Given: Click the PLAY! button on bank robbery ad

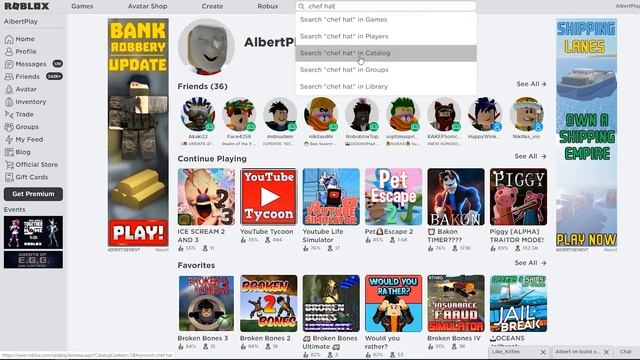Looking at the screenshot, I should pyautogui.click(x=138, y=233).
